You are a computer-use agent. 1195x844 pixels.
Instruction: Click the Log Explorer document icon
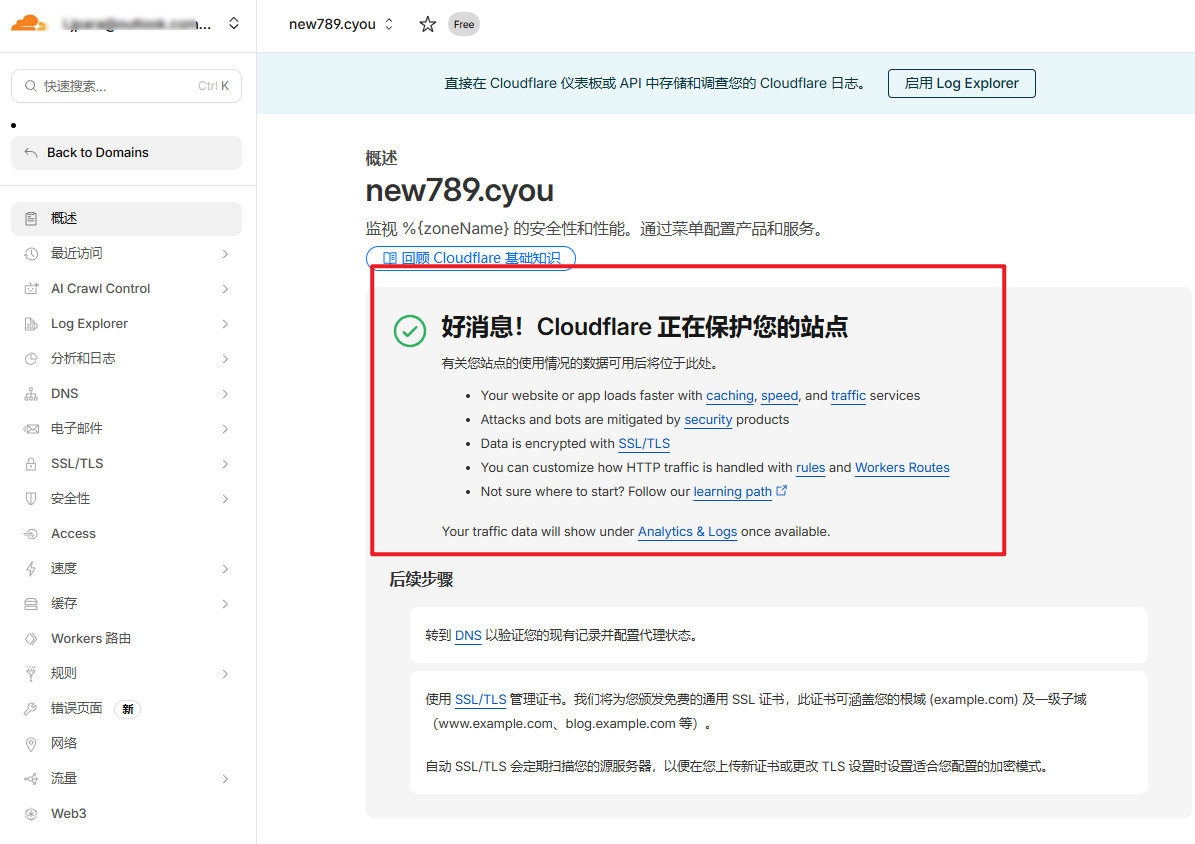[31, 324]
